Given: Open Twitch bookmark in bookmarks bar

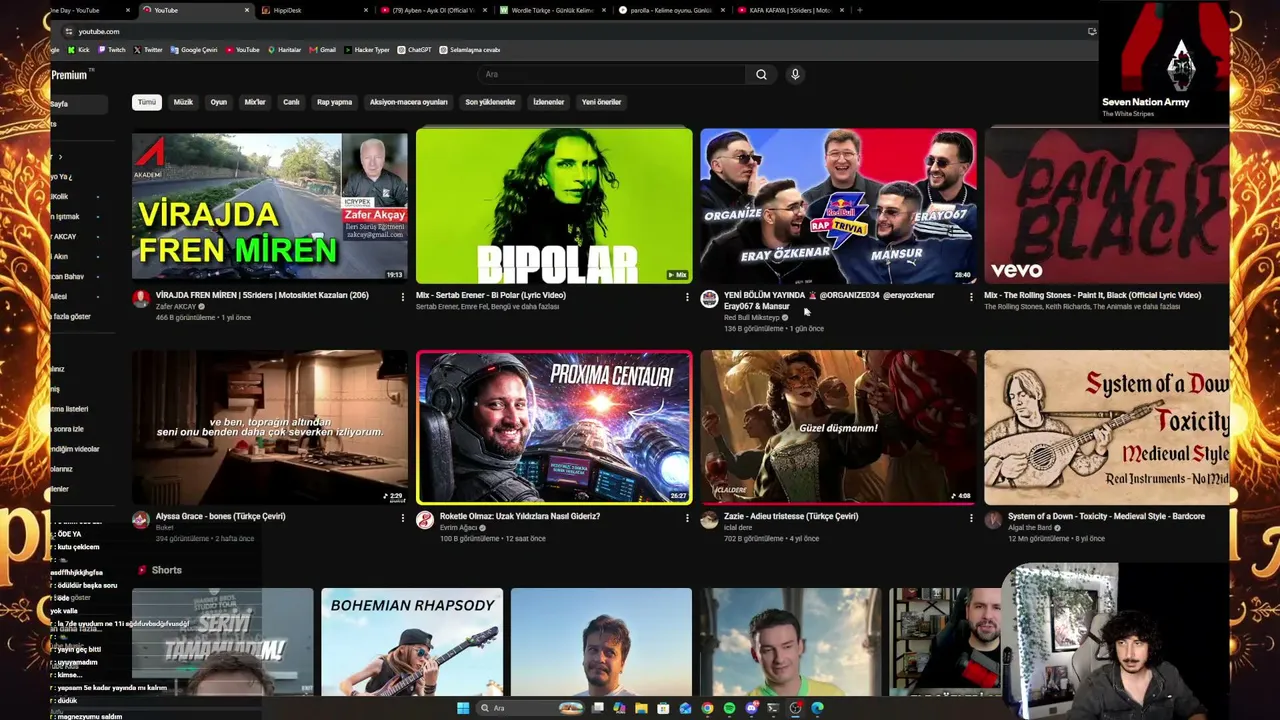Looking at the screenshot, I should click(x=112, y=50).
